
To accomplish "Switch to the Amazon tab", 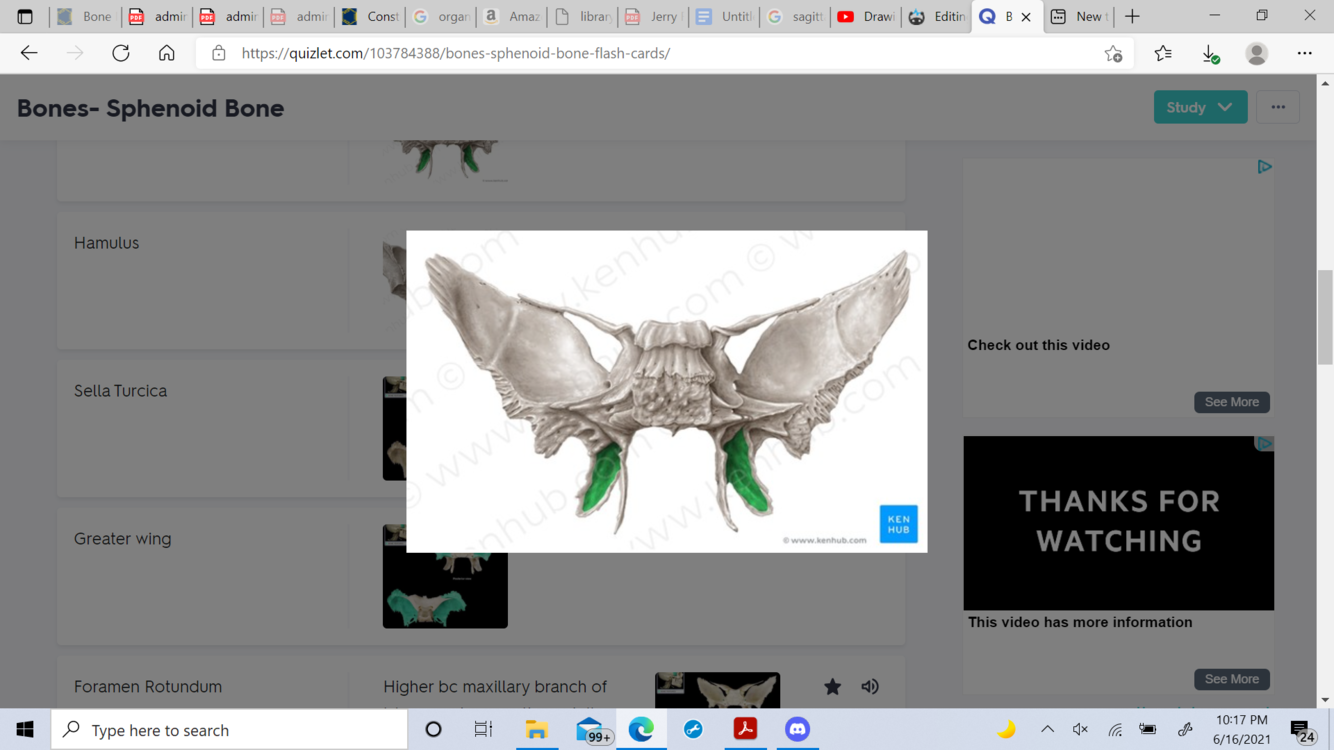I will pyautogui.click(x=512, y=17).
